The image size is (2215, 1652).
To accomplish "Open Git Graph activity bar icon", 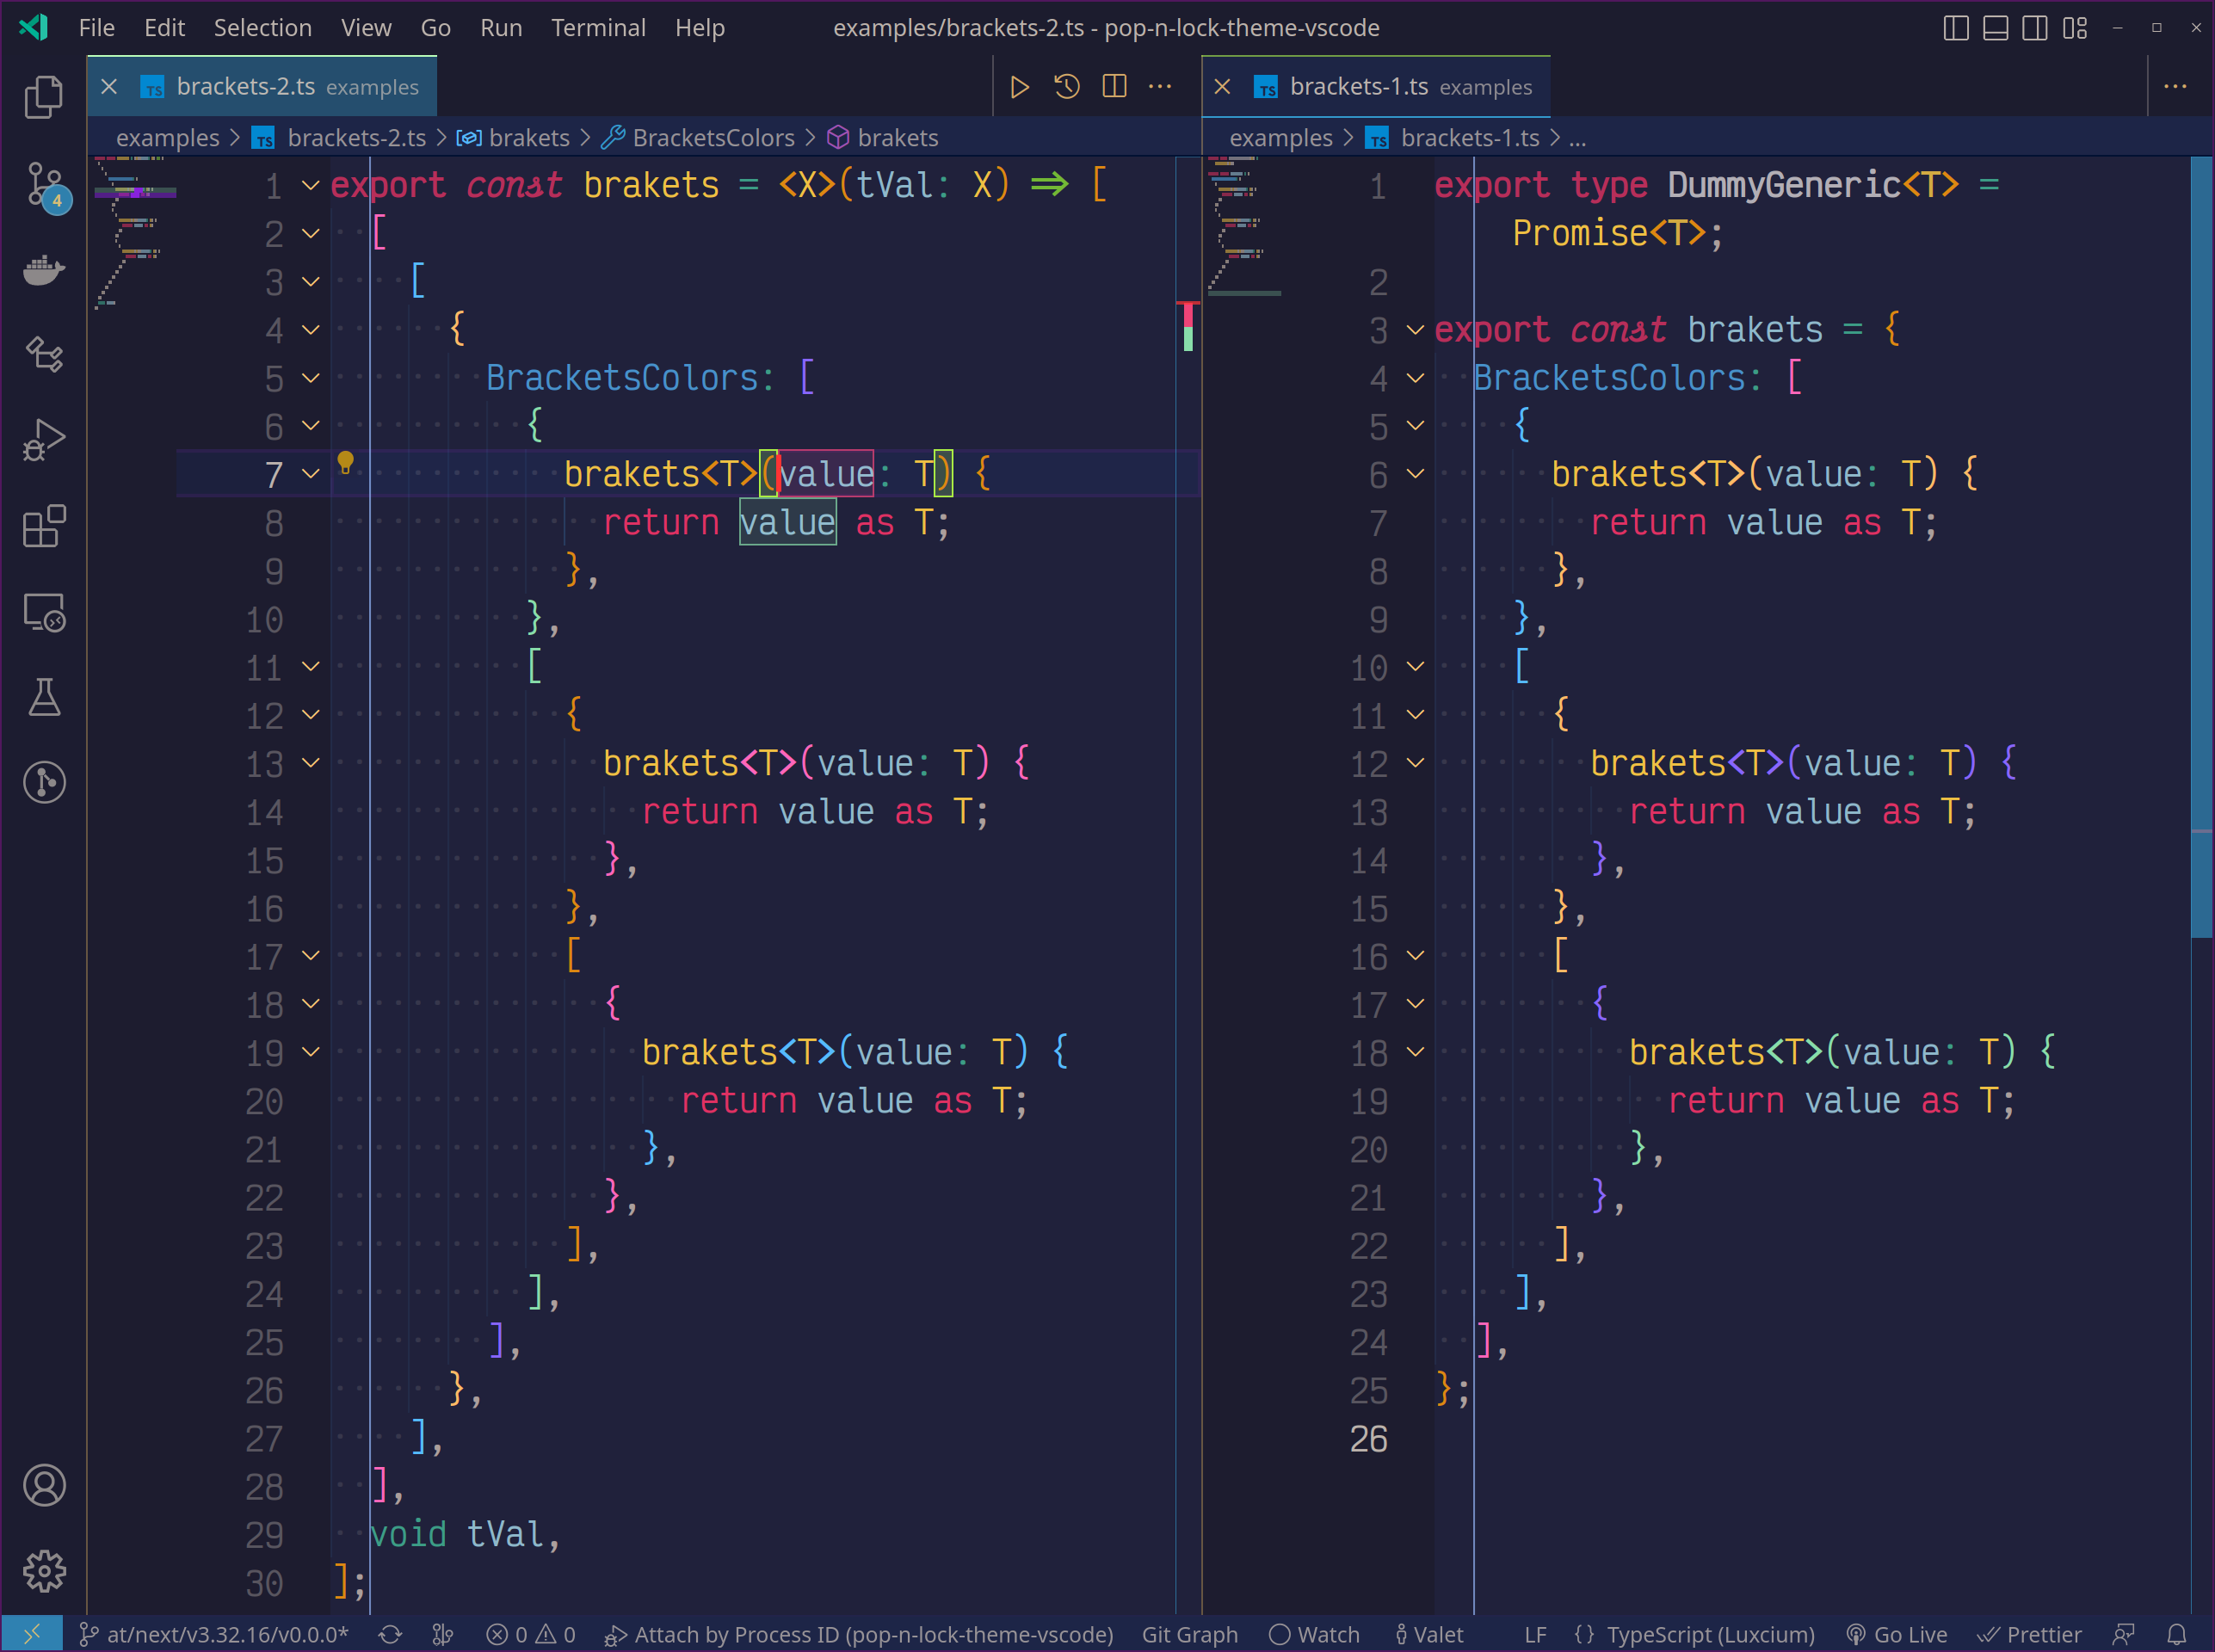I will pos(43,782).
